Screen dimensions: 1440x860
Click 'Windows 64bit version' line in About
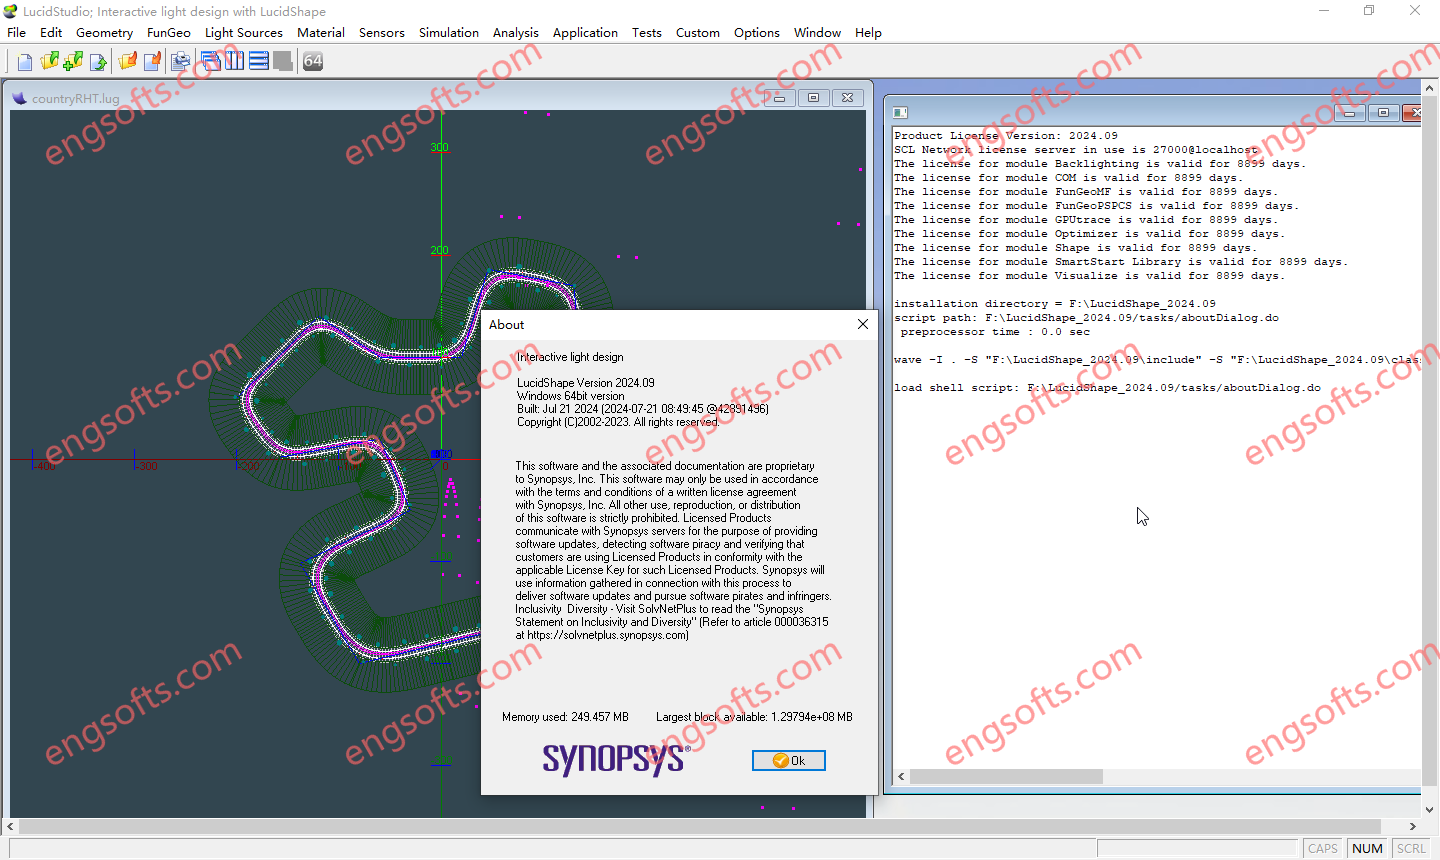tap(571, 396)
